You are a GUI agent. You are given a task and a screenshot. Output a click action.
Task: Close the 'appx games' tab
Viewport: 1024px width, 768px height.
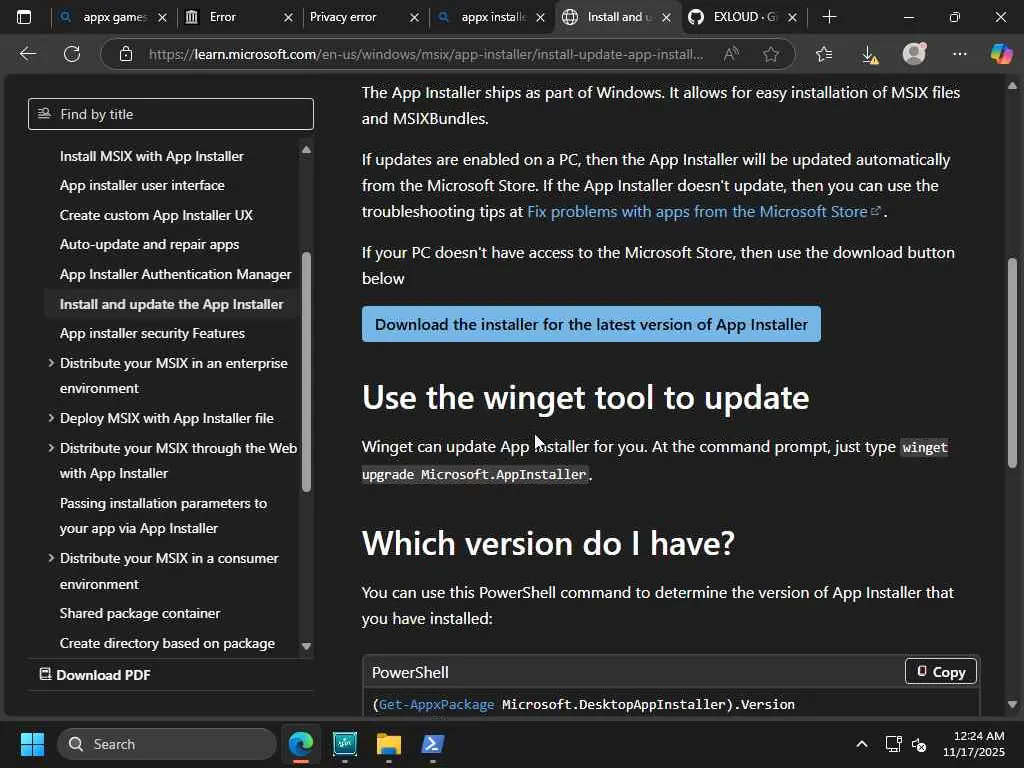pos(162,18)
